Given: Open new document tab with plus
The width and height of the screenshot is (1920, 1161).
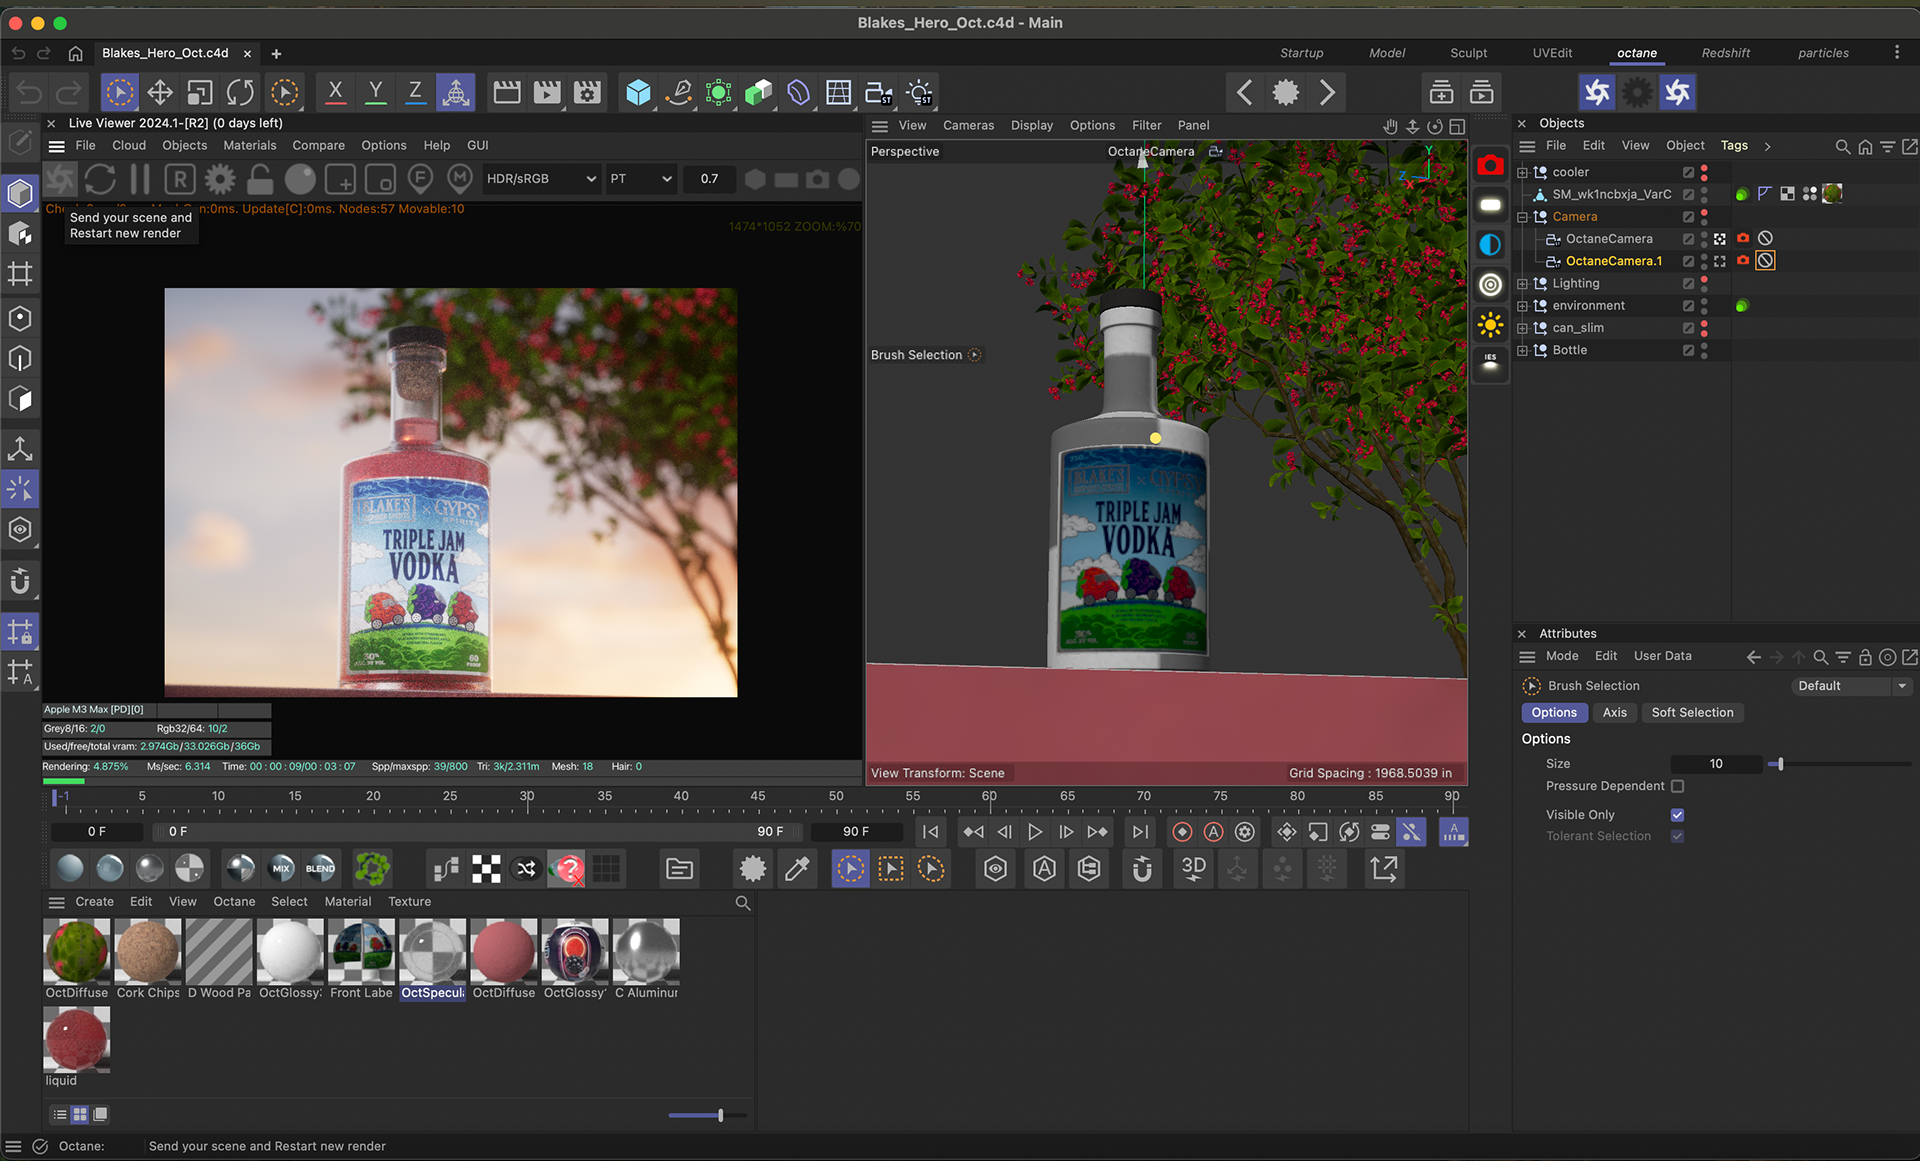Looking at the screenshot, I should click(276, 54).
